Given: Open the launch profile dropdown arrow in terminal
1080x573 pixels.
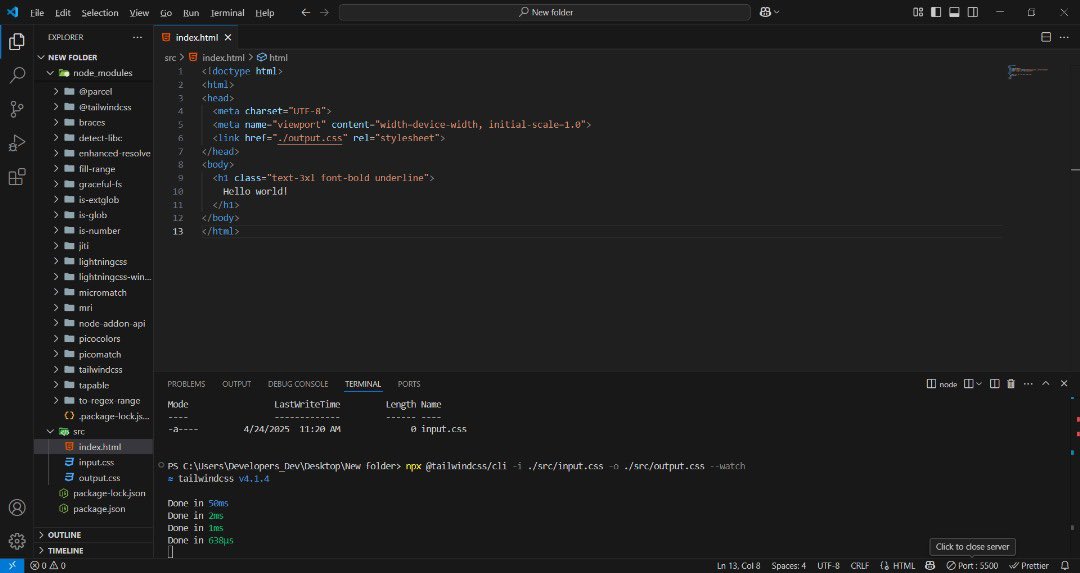Looking at the screenshot, I should [978, 384].
